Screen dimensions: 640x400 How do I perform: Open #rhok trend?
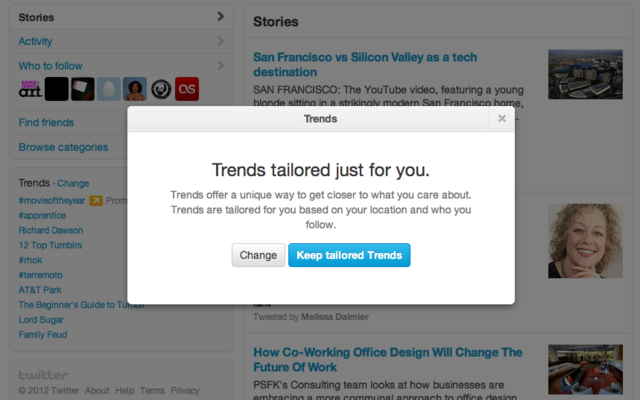click(x=30, y=260)
